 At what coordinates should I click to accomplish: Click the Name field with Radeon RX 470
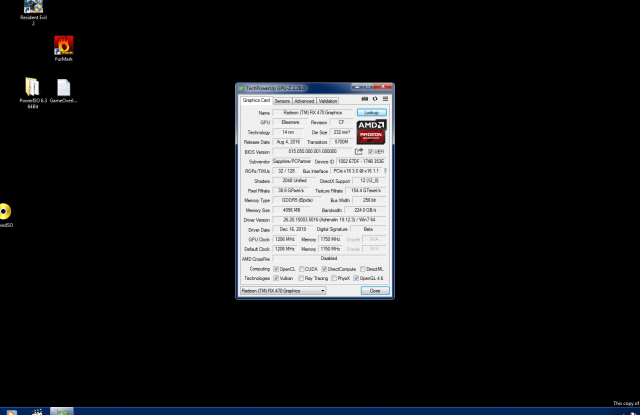(313, 113)
